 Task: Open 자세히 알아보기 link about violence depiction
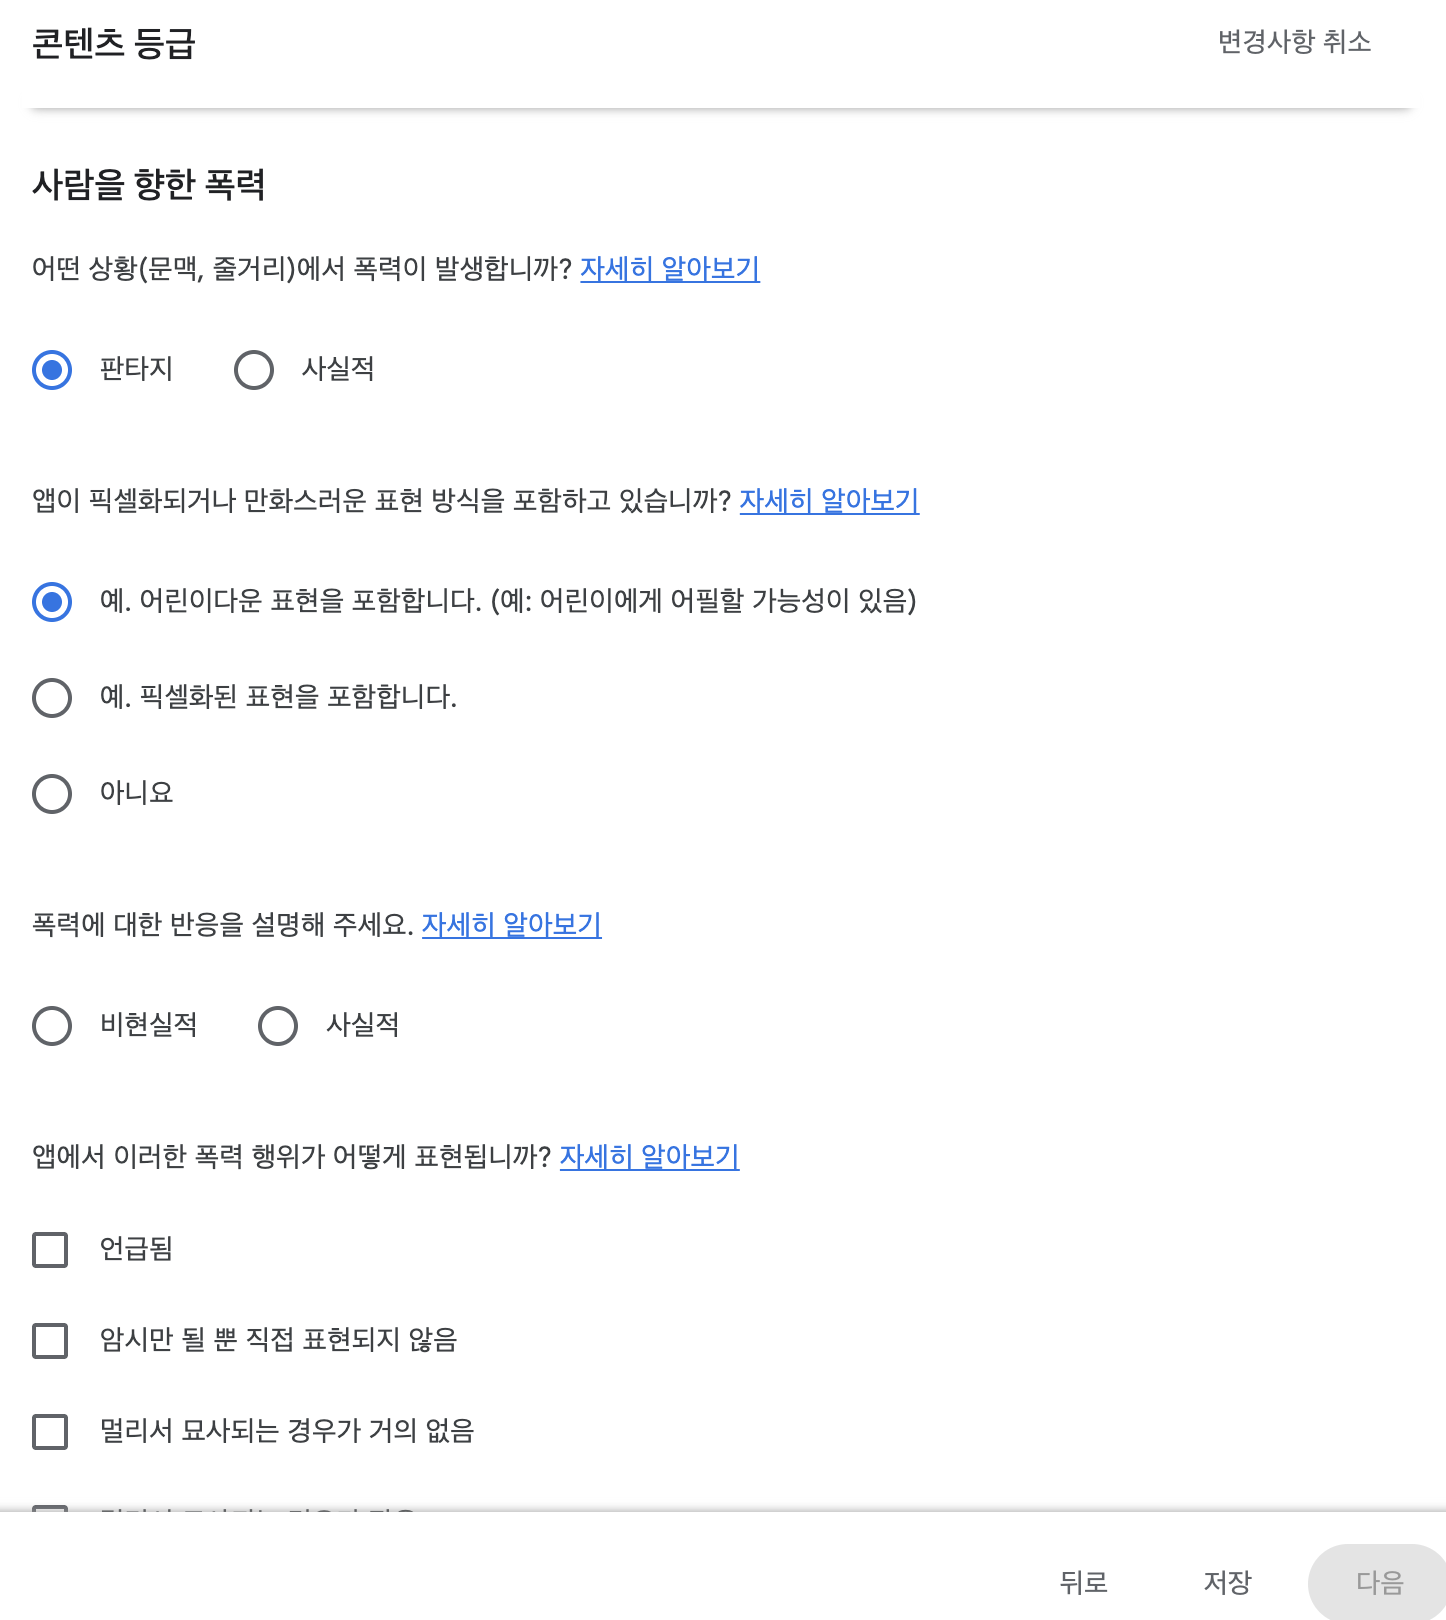pyautogui.click(x=649, y=1157)
